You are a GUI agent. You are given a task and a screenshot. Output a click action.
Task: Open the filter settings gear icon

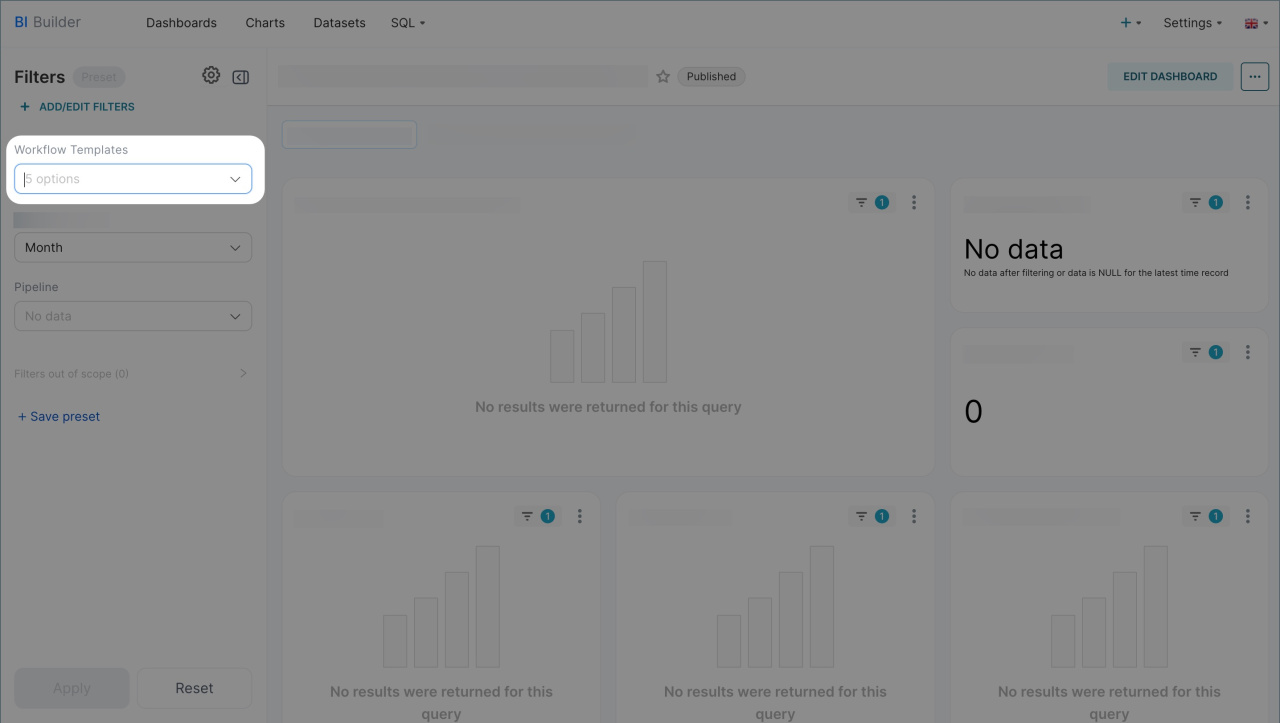[x=211, y=76]
